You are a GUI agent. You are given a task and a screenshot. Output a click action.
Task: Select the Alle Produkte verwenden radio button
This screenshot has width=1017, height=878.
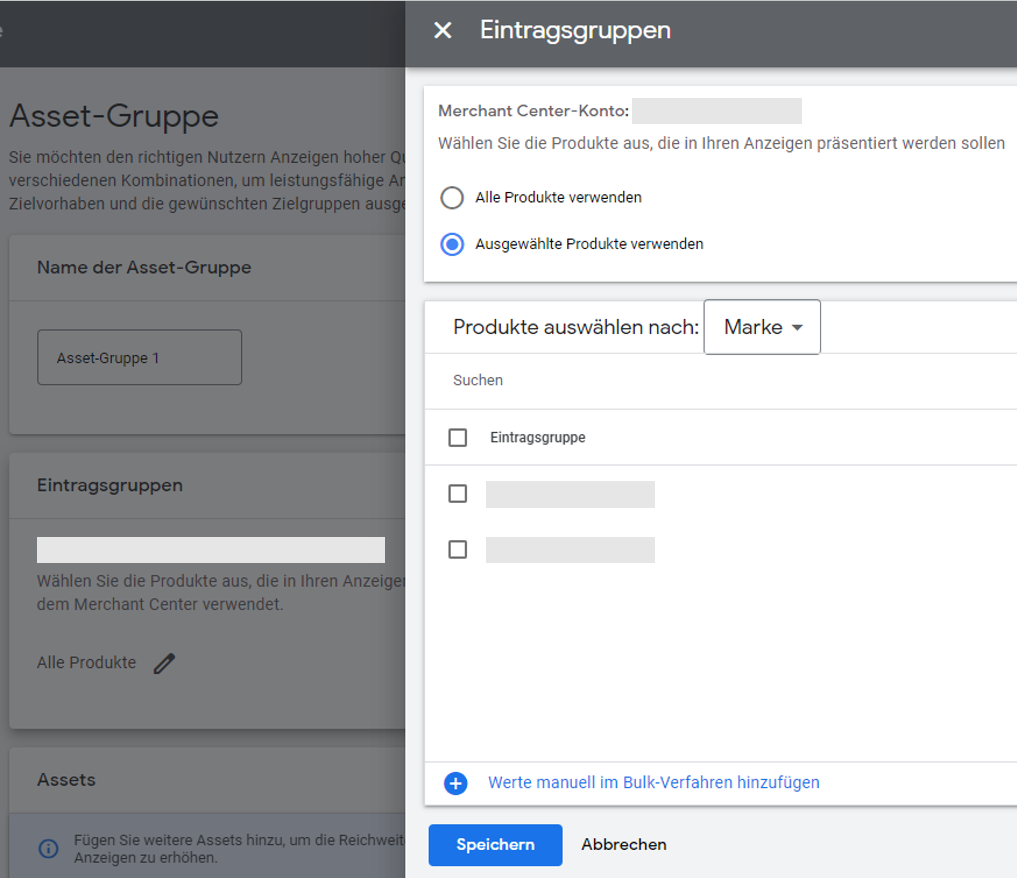[452, 197]
